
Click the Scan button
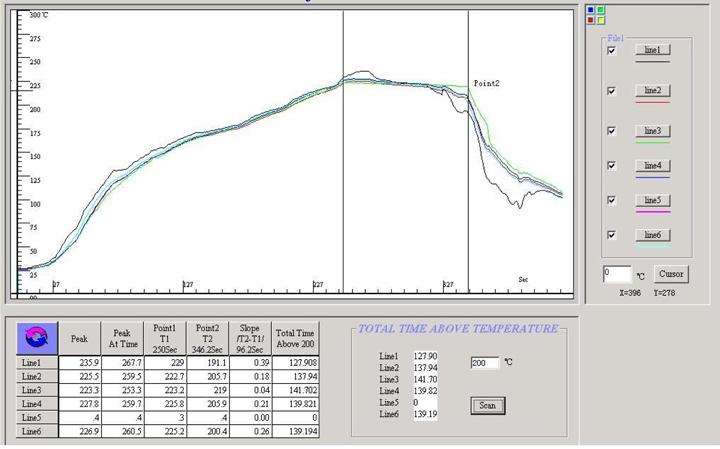tap(488, 405)
